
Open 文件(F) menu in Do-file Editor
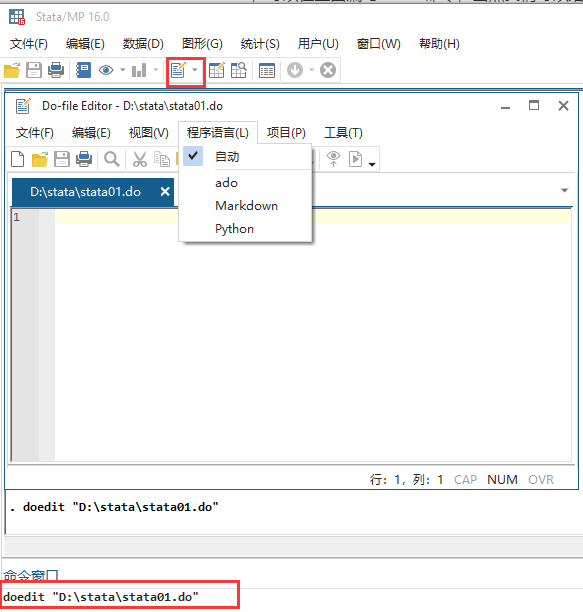(35, 133)
